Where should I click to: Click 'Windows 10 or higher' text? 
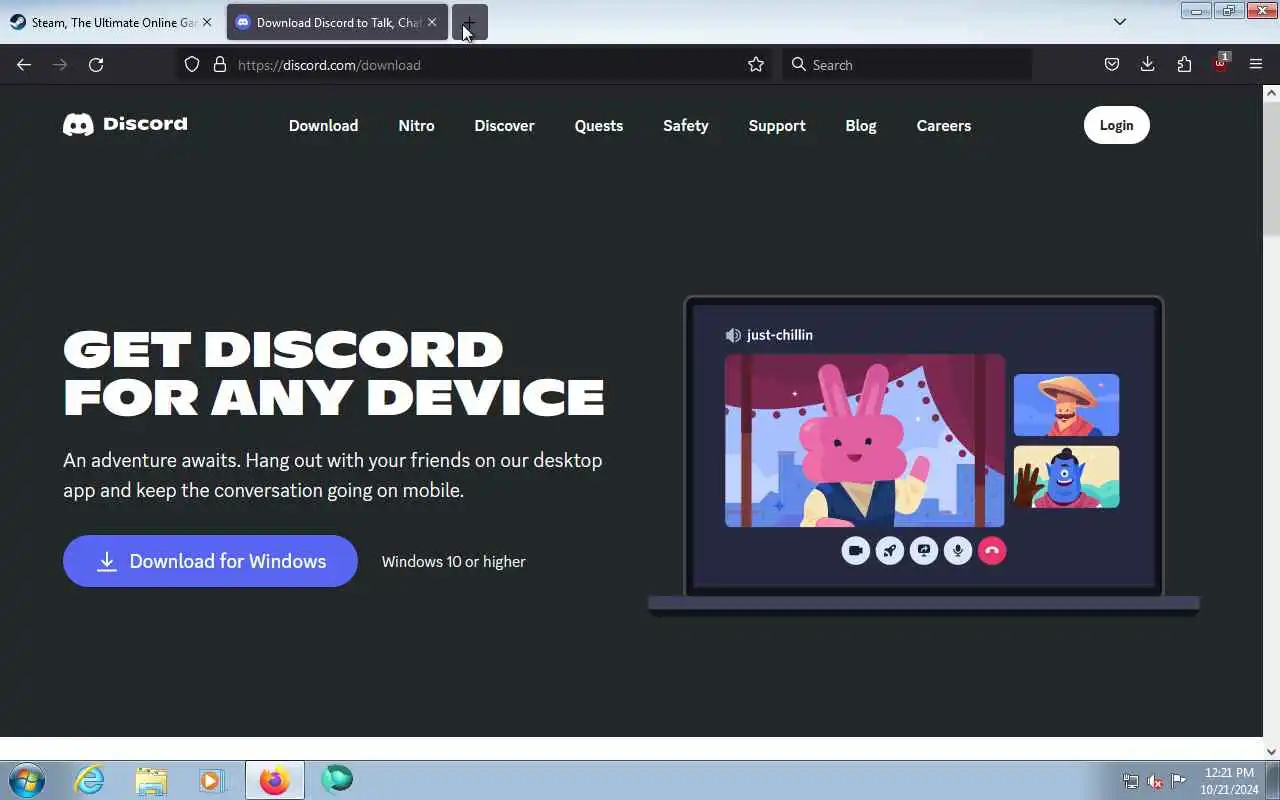tap(453, 562)
